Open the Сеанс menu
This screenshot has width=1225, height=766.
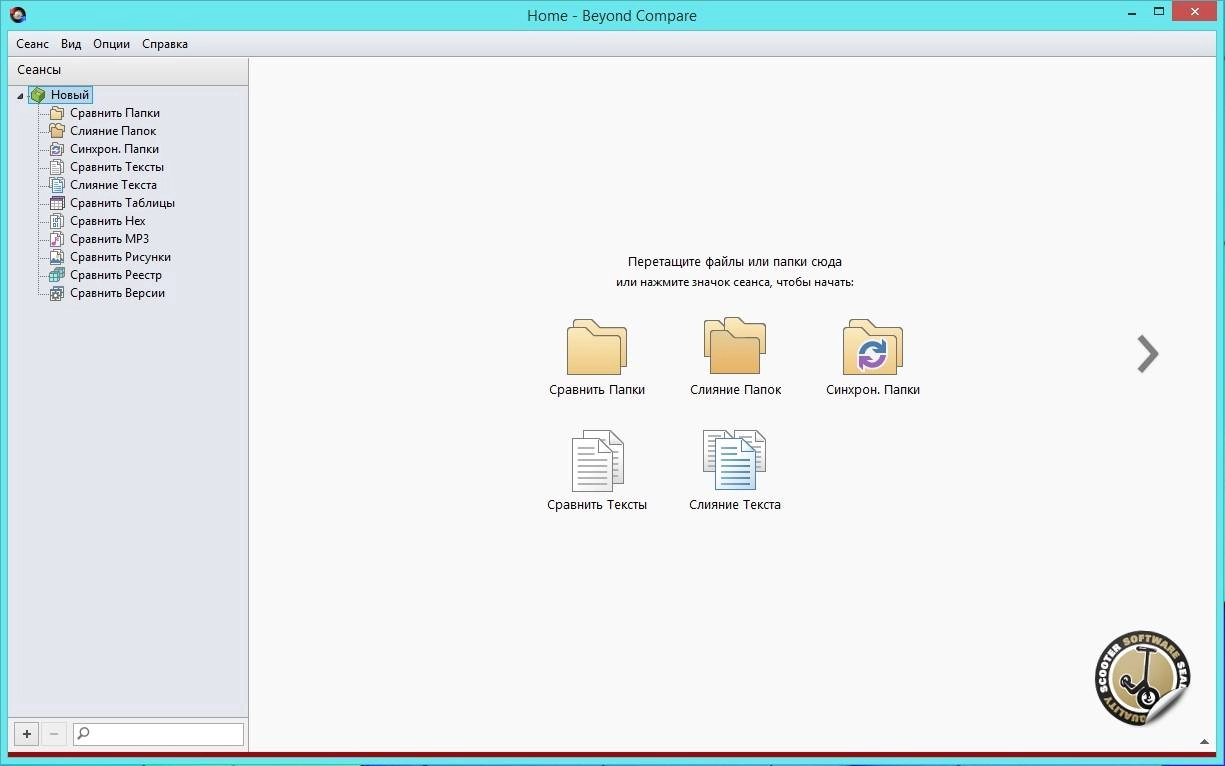click(x=32, y=44)
